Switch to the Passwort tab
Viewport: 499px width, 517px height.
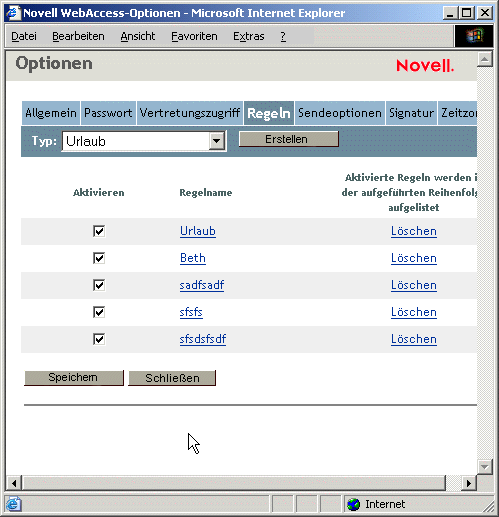tap(108, 113)
